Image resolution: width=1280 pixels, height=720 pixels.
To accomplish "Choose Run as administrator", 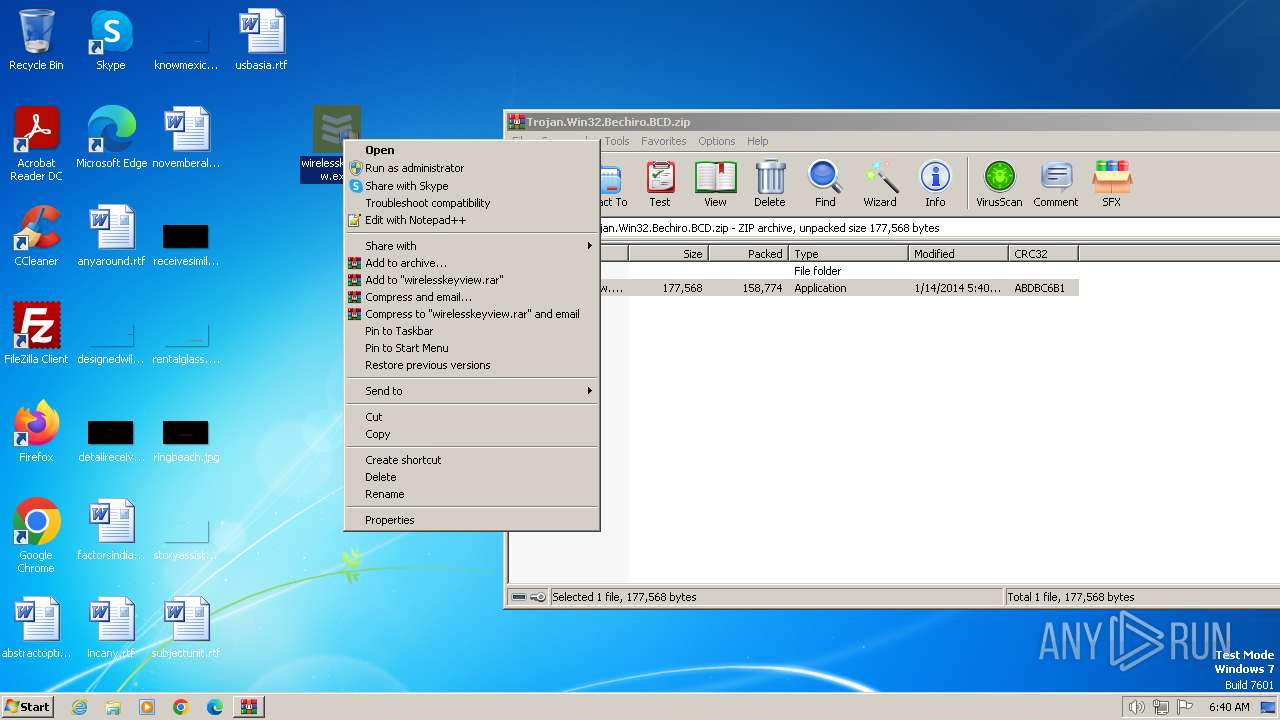I will pyautogui.click(x=471, y=168).
